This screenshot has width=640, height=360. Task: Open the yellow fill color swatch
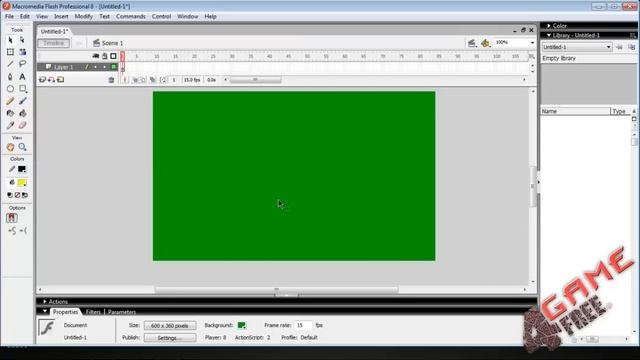point(22,182)
